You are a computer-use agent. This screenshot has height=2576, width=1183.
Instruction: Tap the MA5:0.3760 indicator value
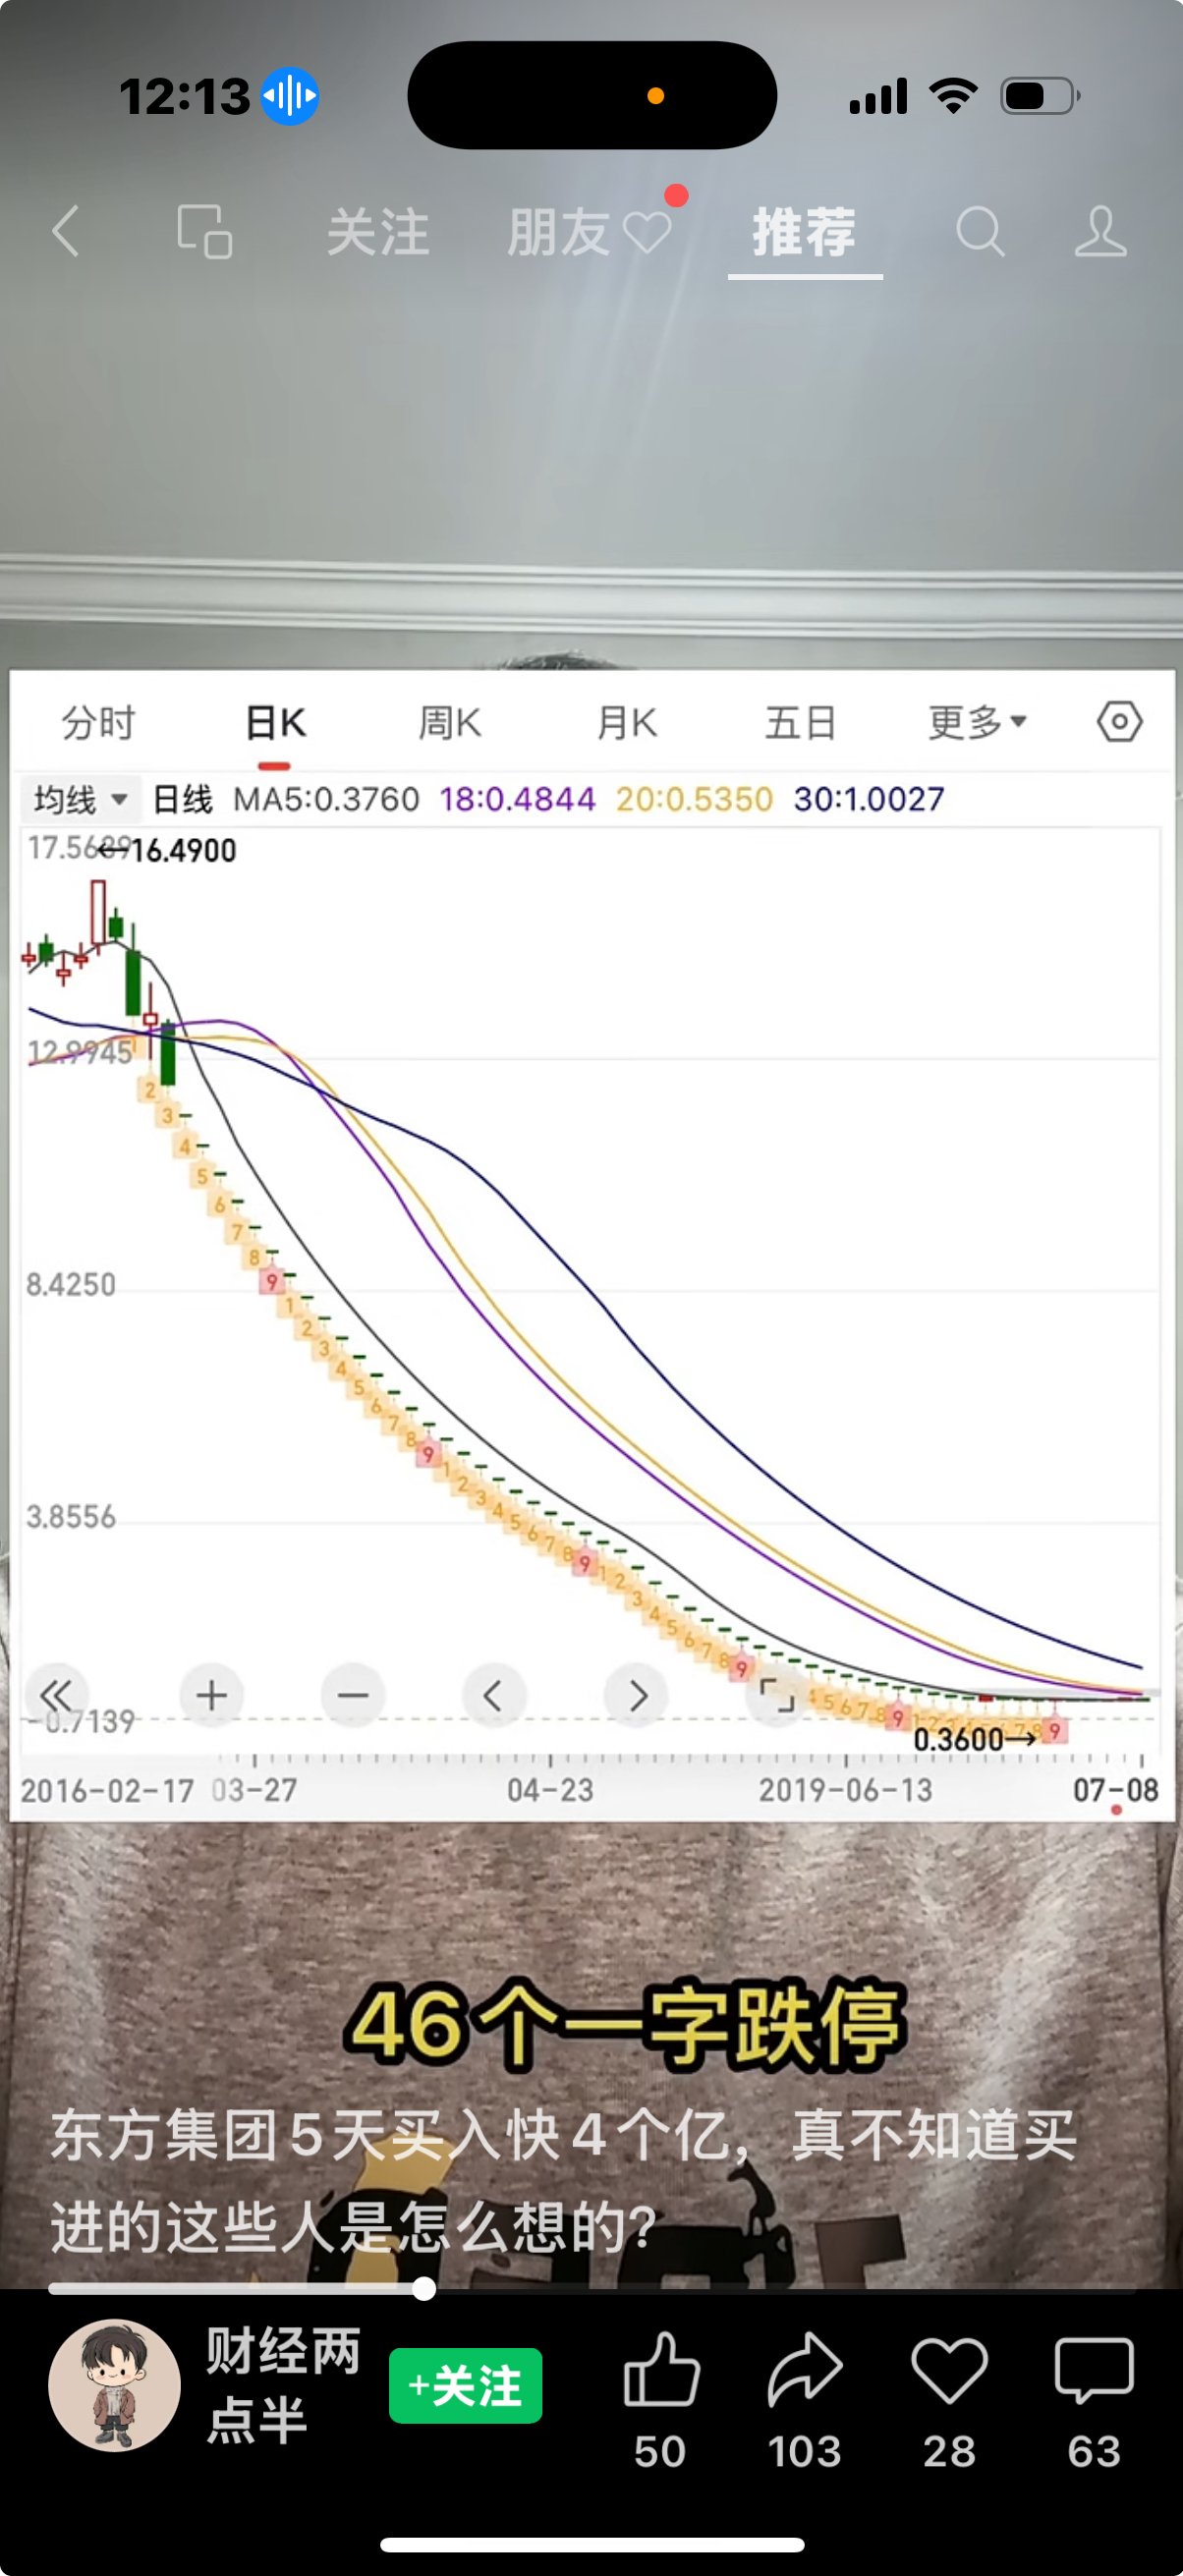326,799
